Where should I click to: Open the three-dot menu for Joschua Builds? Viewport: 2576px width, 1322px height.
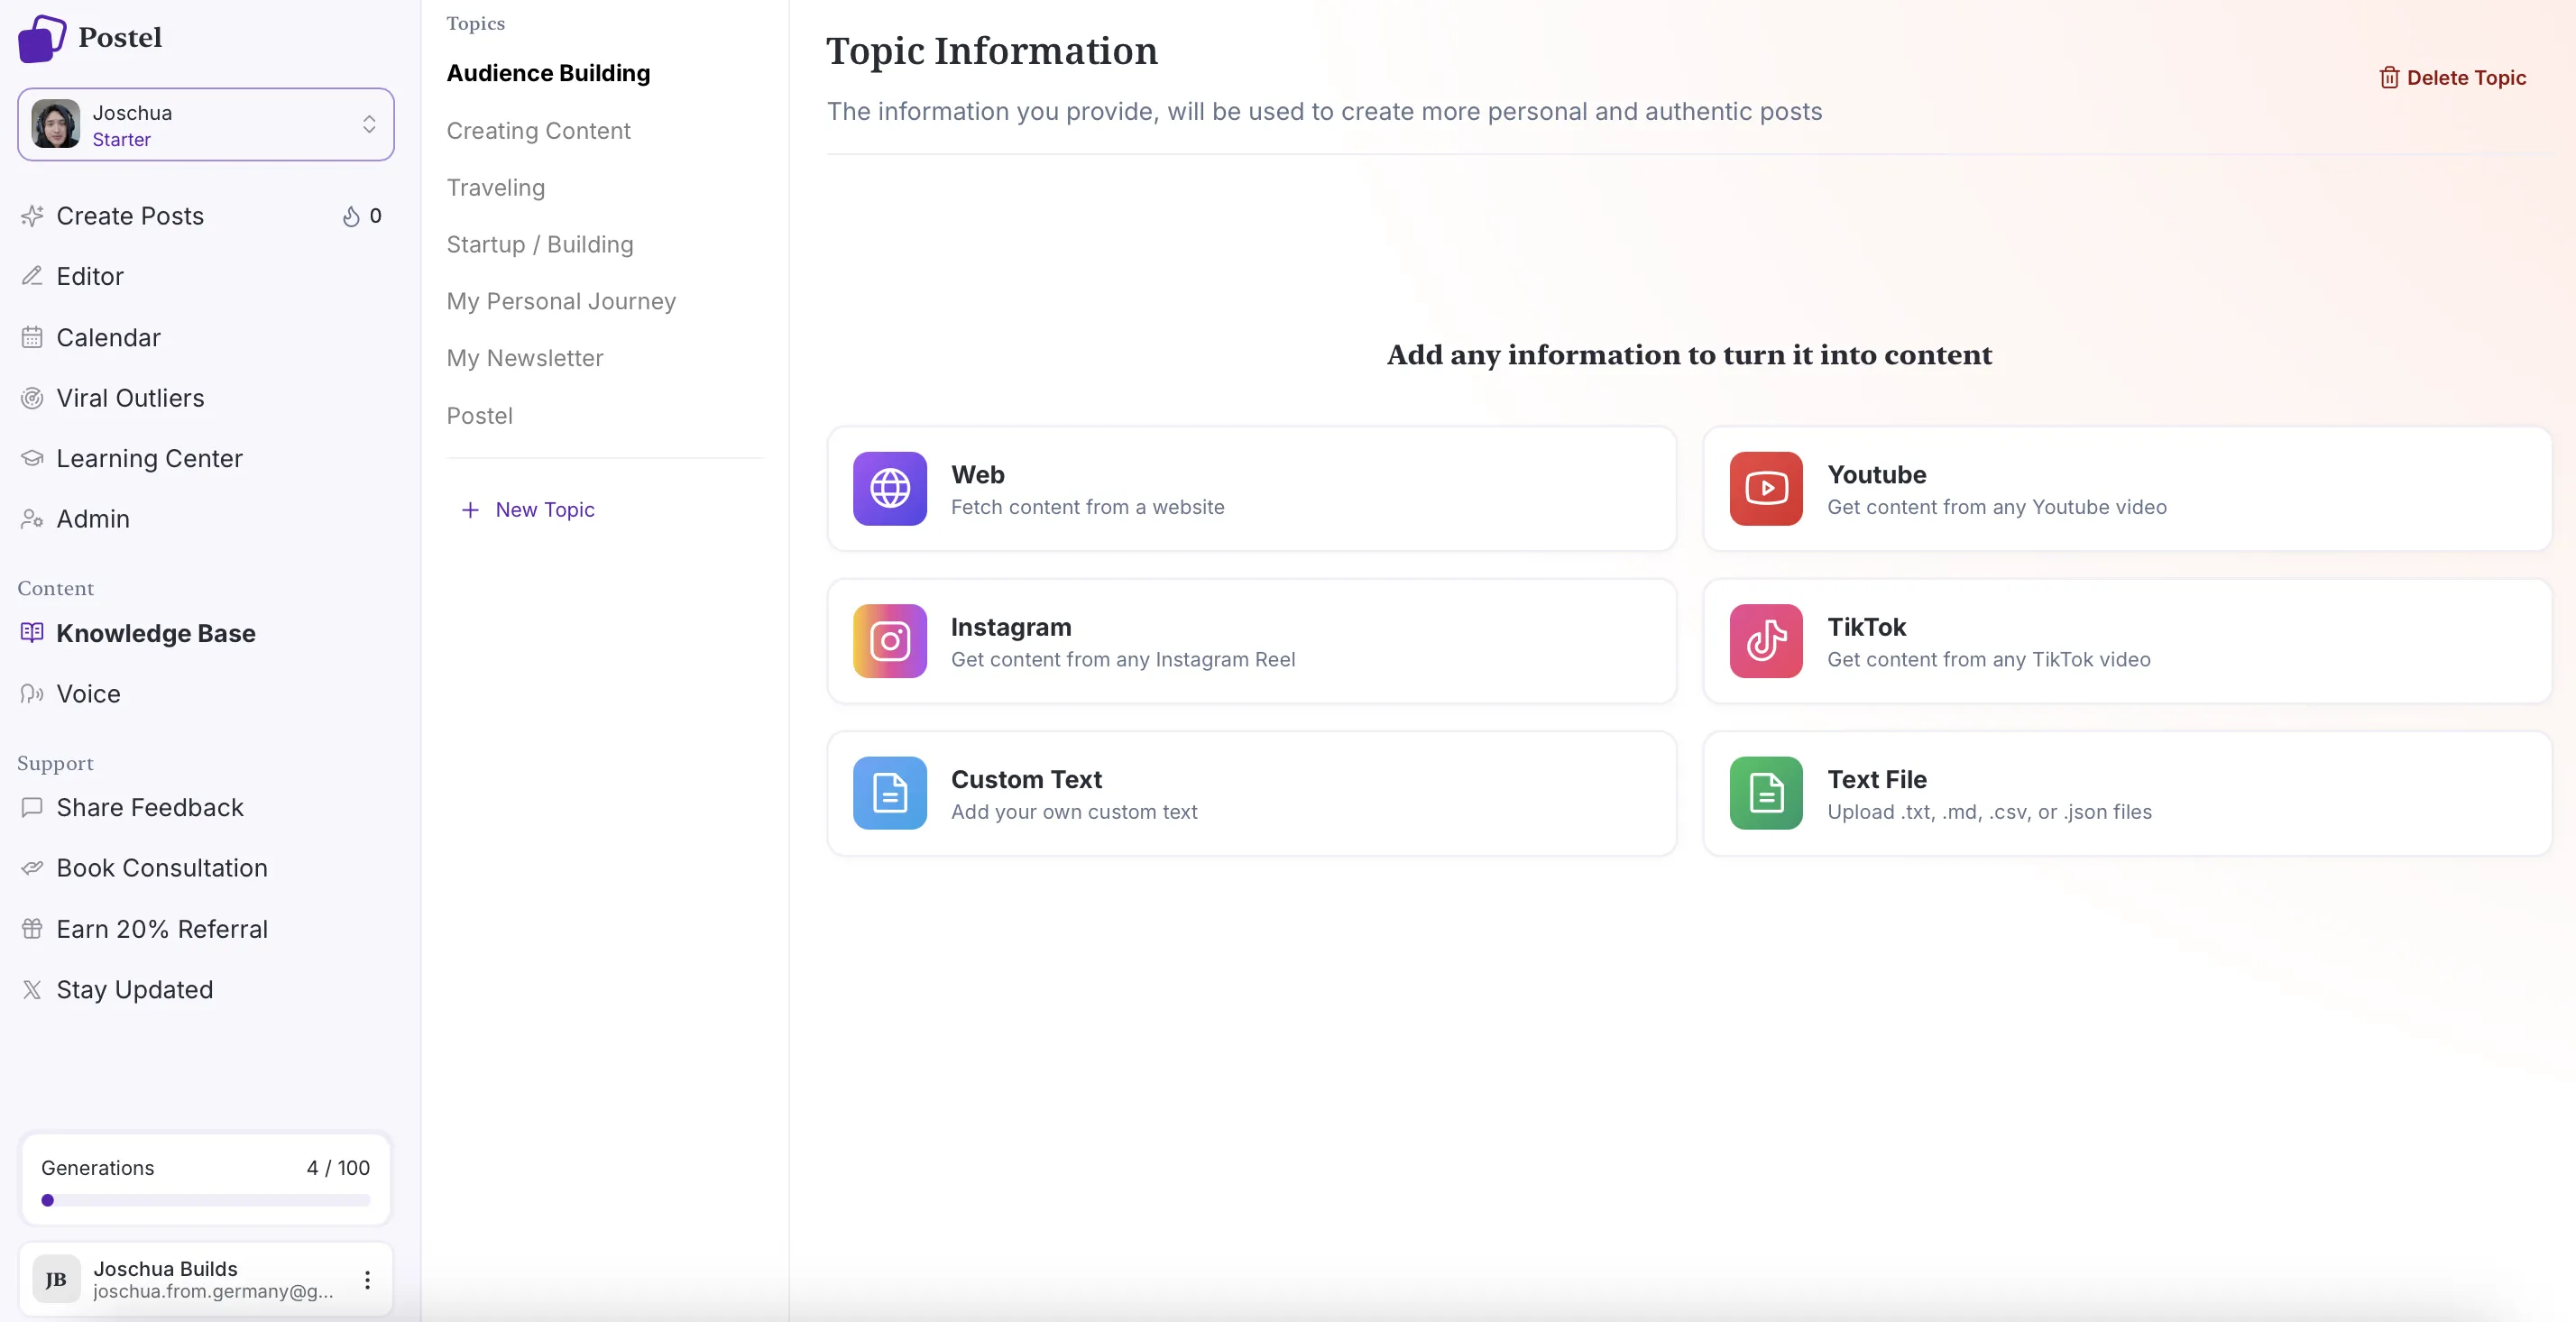(x=367, y=1278)
